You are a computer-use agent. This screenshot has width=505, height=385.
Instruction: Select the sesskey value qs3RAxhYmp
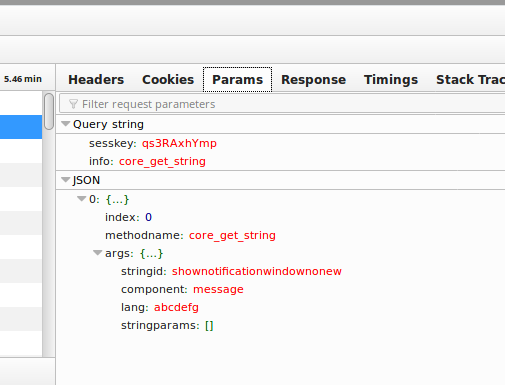tap(179, 143)
